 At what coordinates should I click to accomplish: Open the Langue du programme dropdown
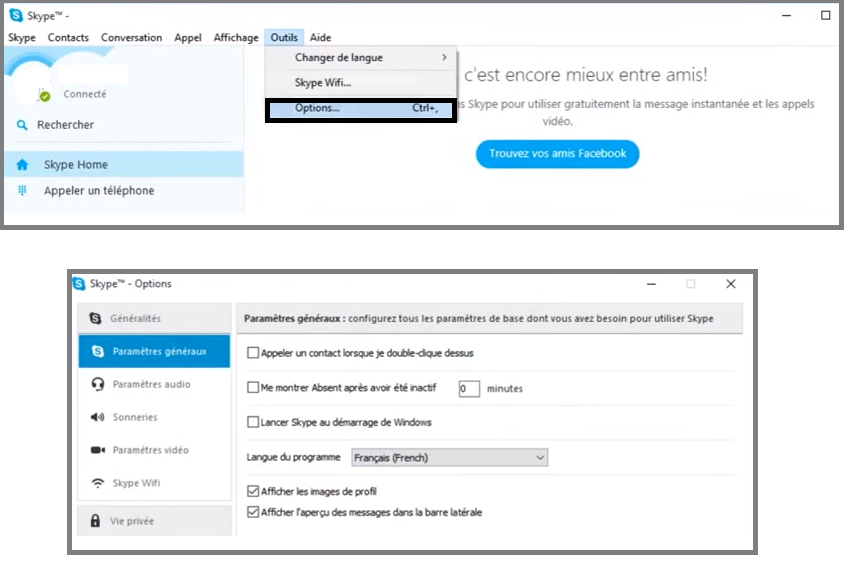pos(449,457)
